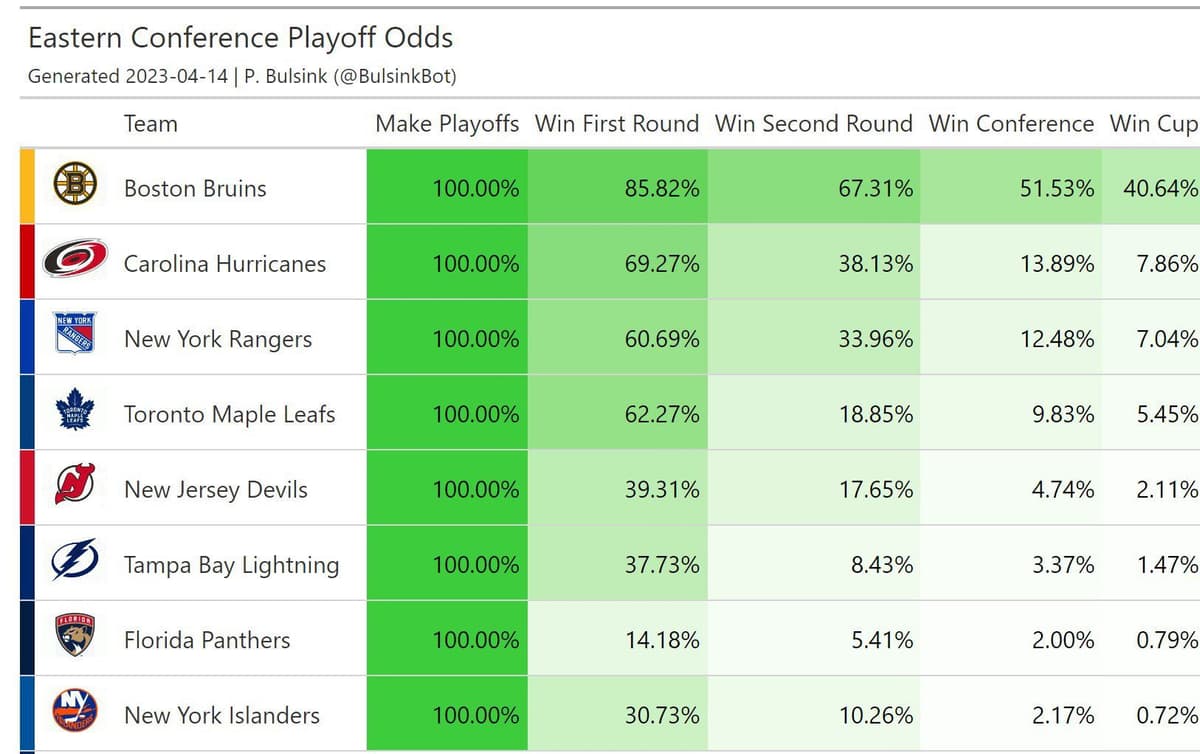1200x754 pixels.
Task: Click the yellow Bruins color bar
Action: pos(27,186)
